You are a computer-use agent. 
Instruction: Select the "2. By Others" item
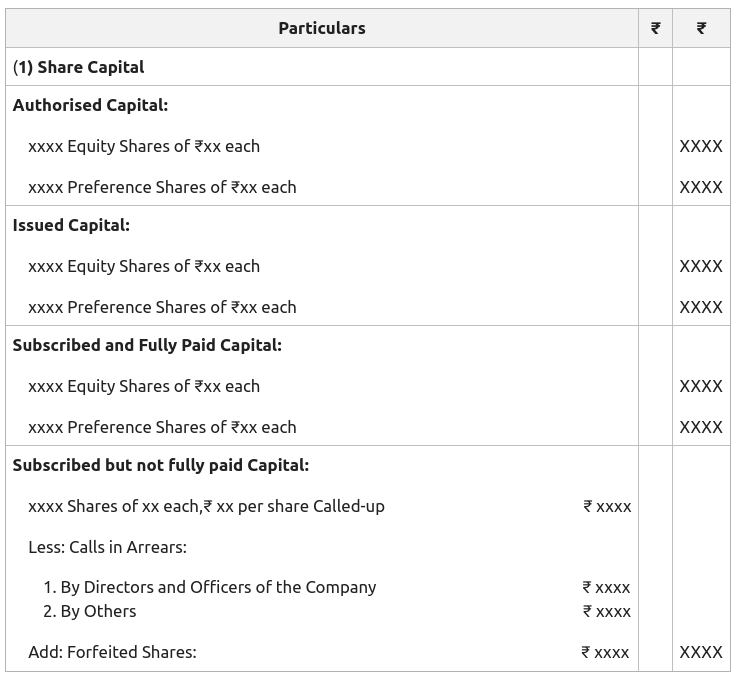tap(90, 611)
